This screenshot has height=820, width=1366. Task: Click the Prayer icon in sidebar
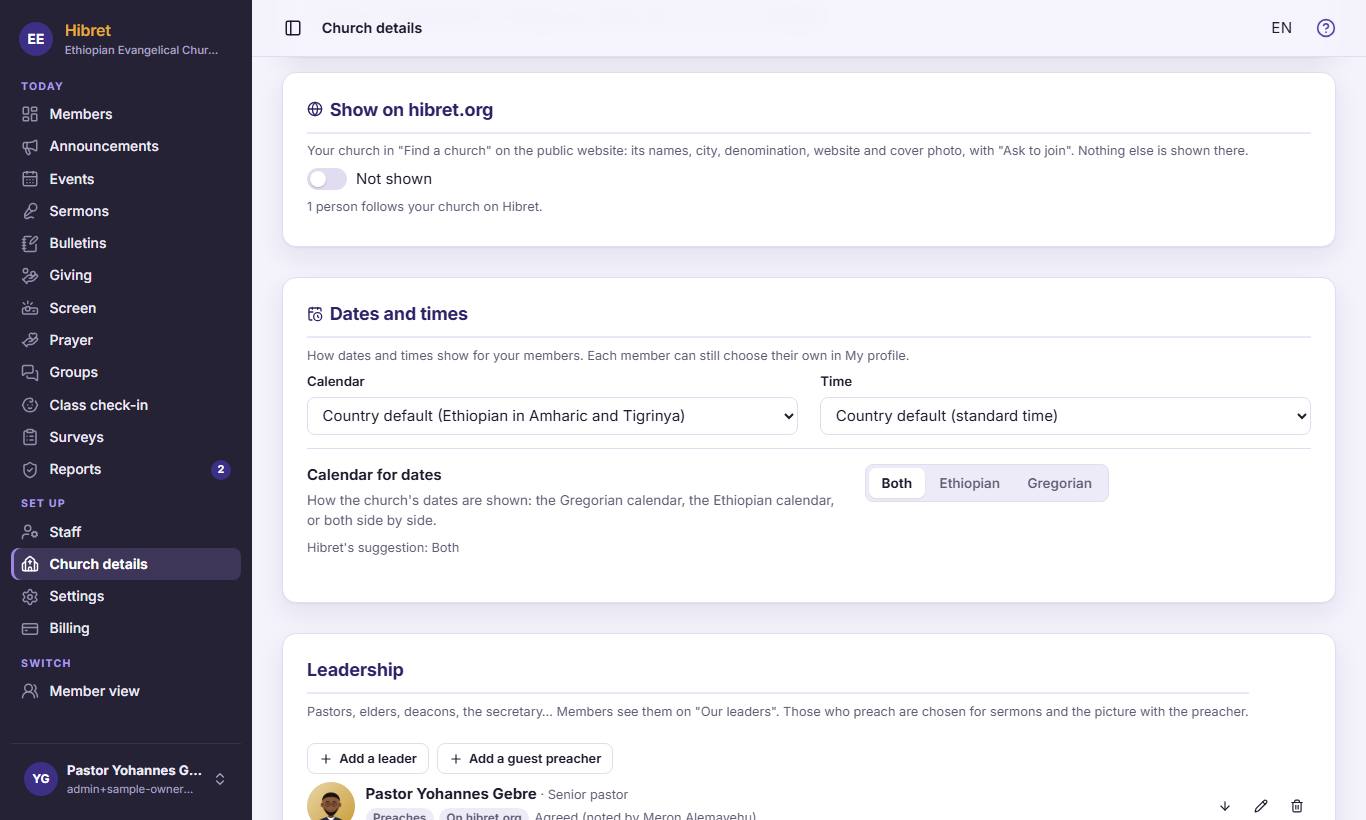pos(30,340)
